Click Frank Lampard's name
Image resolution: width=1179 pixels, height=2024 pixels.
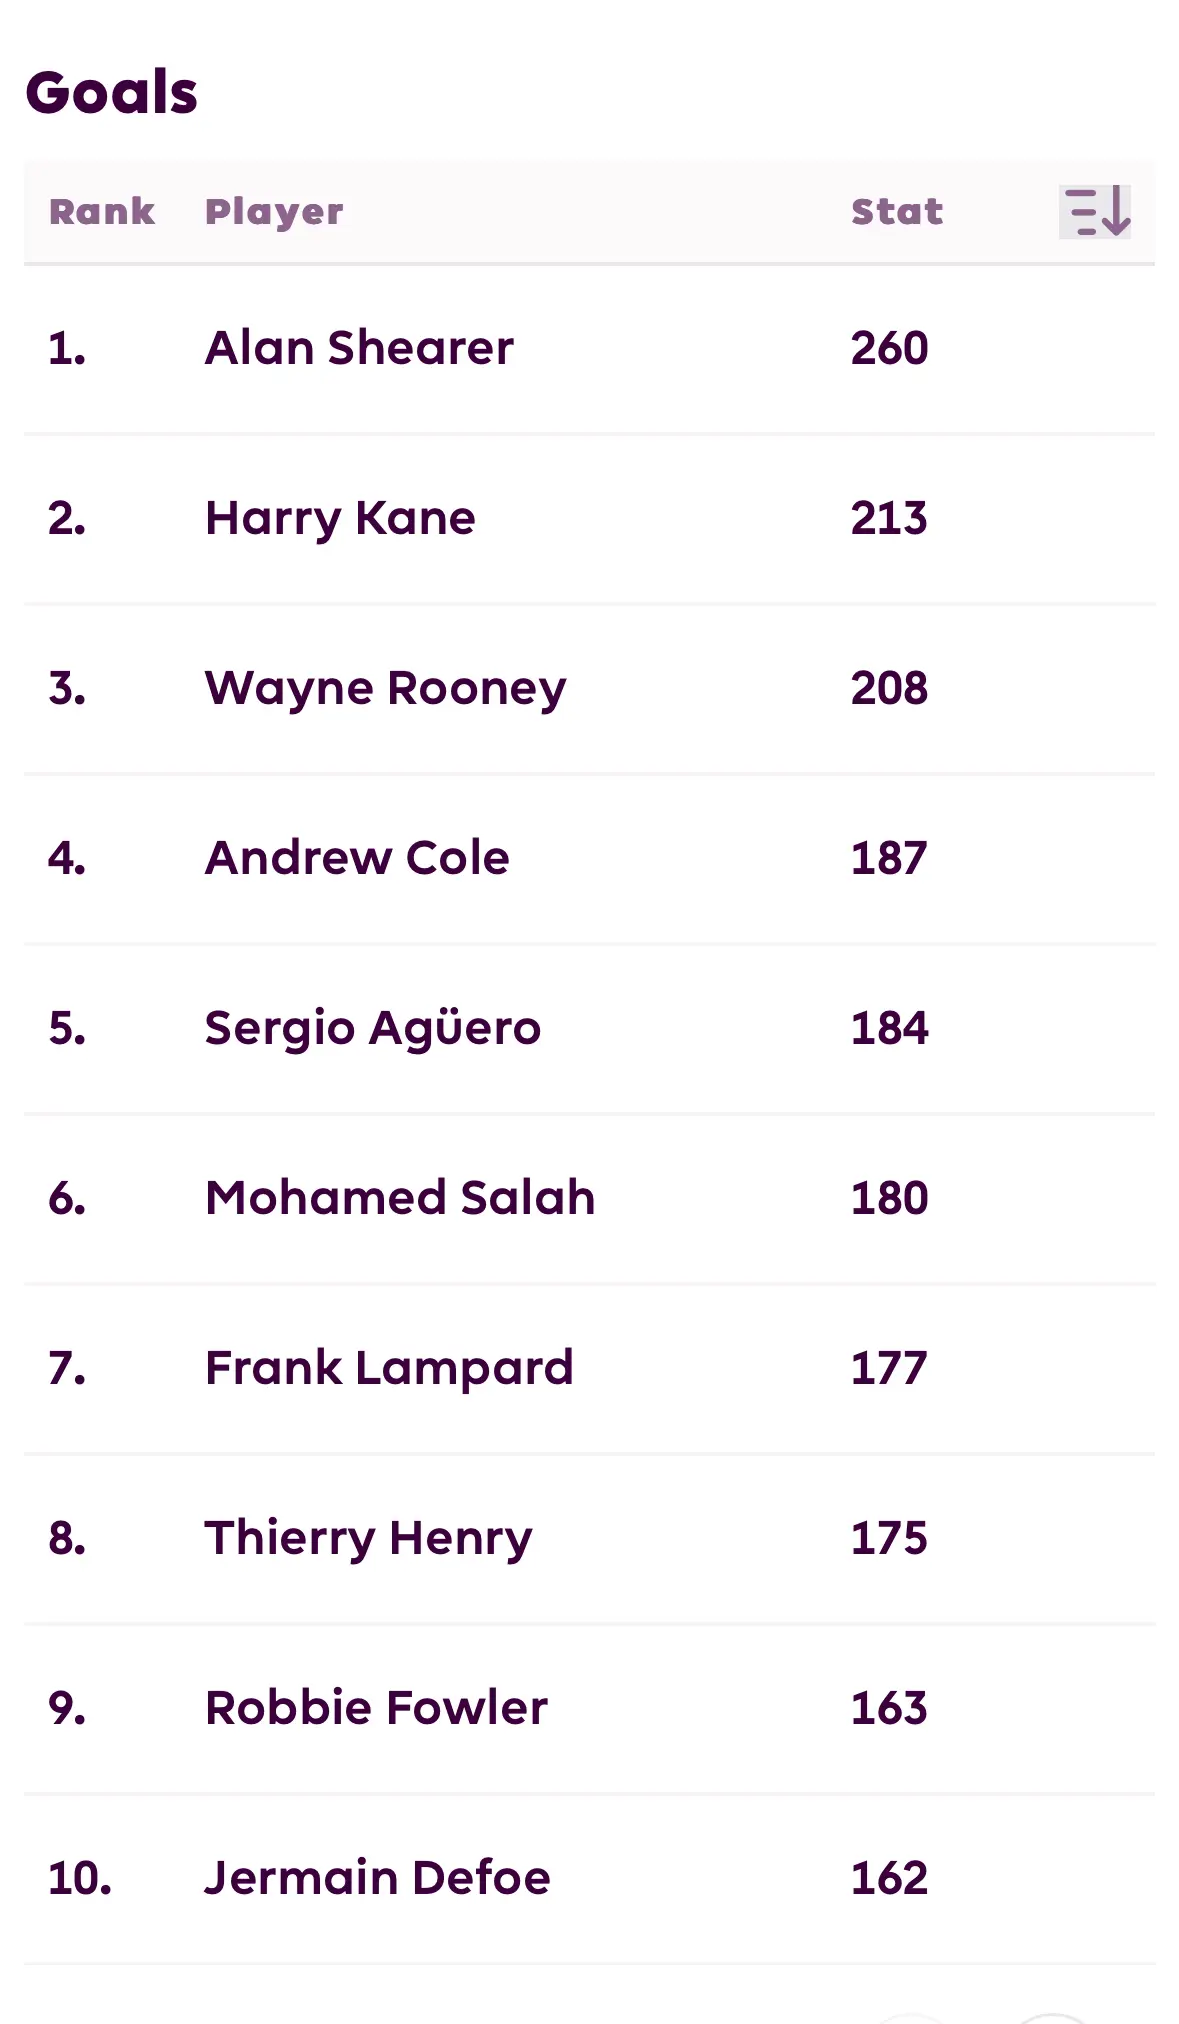tap(389, 1369)
